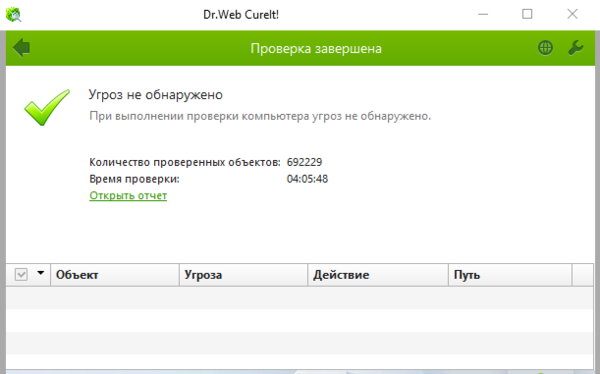Open the language globe menu

[x=545, y=48]
